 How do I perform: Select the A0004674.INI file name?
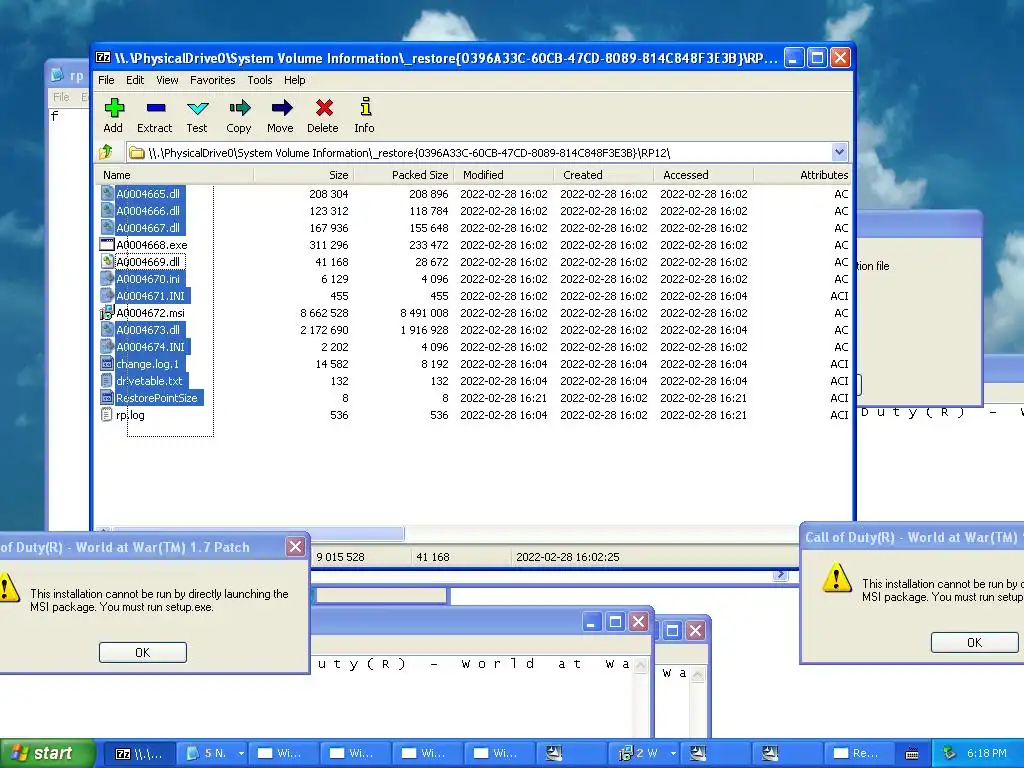(x=151, y=347)
